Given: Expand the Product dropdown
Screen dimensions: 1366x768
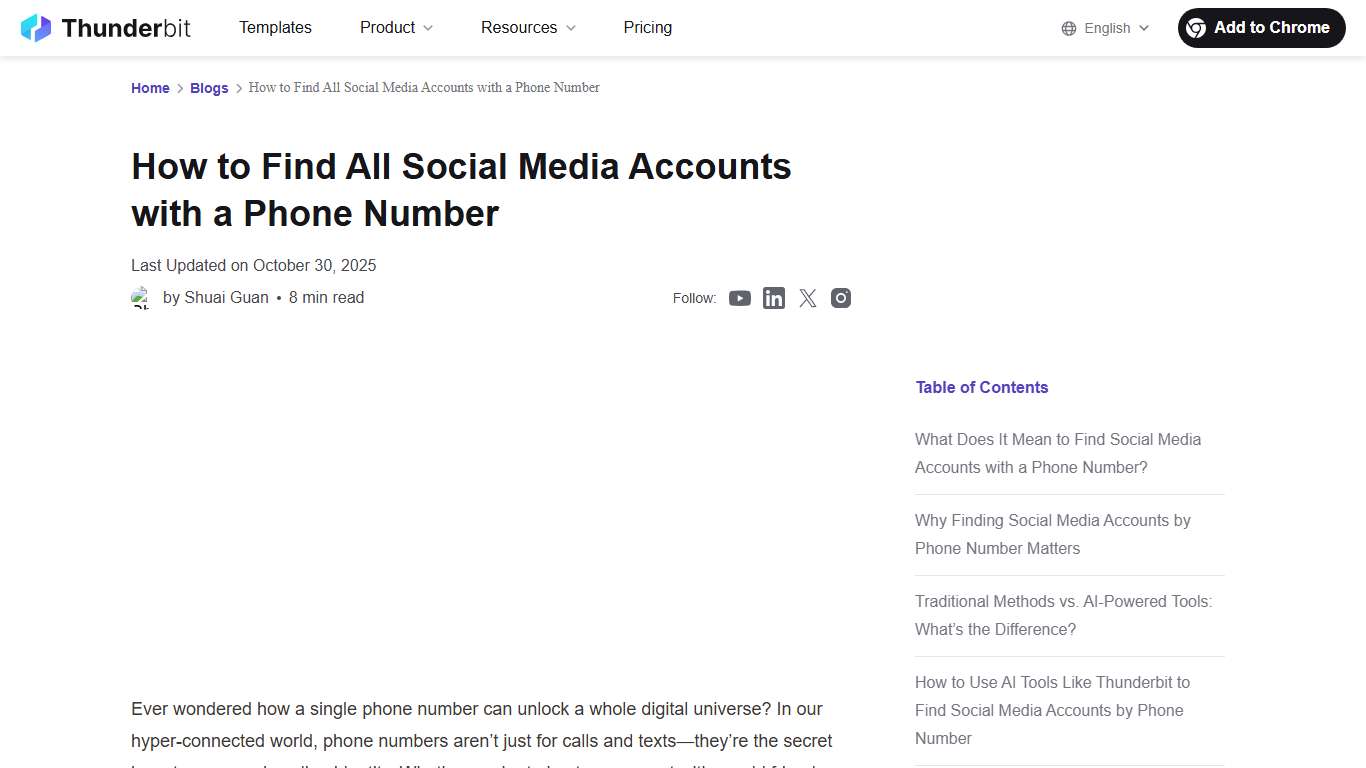Looking at the screenshot, I should [395, 28].
